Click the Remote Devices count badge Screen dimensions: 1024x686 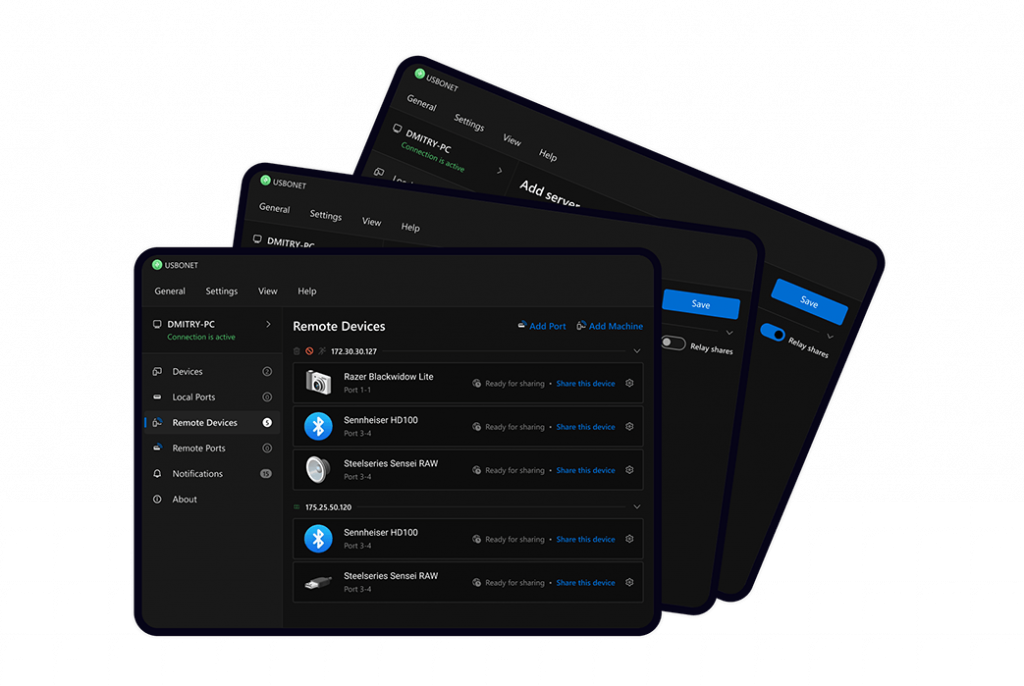click(x=267, y=423)
